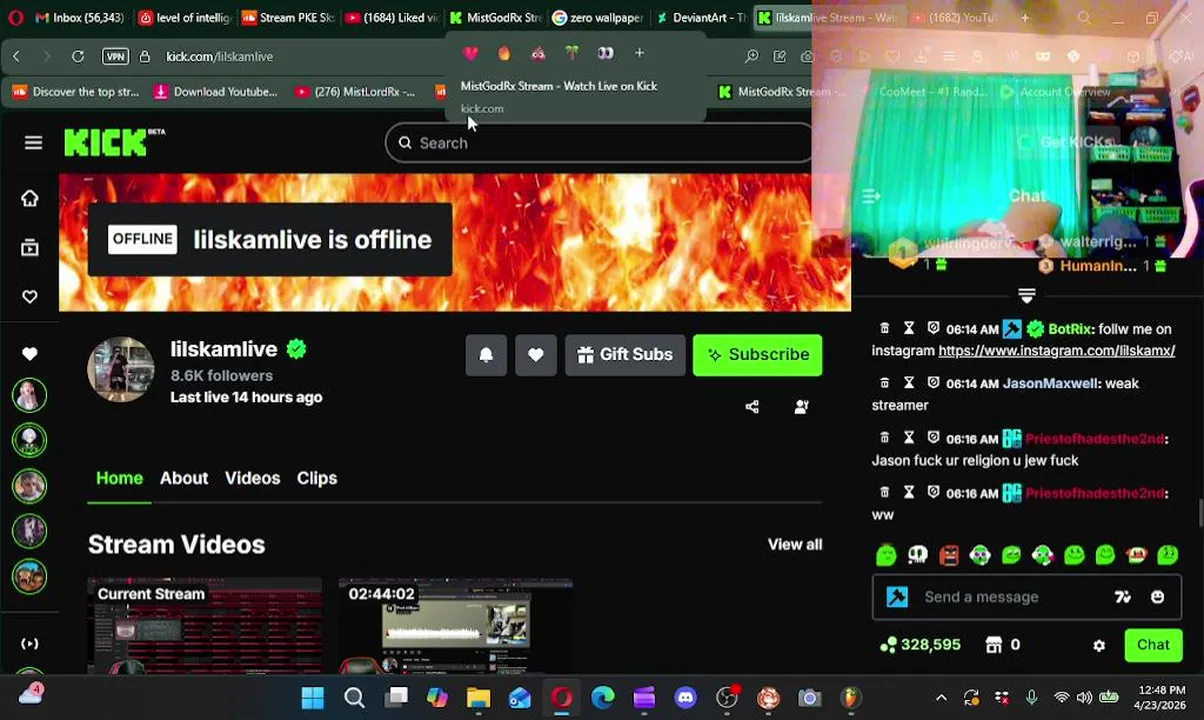Click the BotRix username in chat
The height and width of the screenshot is (720, 1204).
1069,329
